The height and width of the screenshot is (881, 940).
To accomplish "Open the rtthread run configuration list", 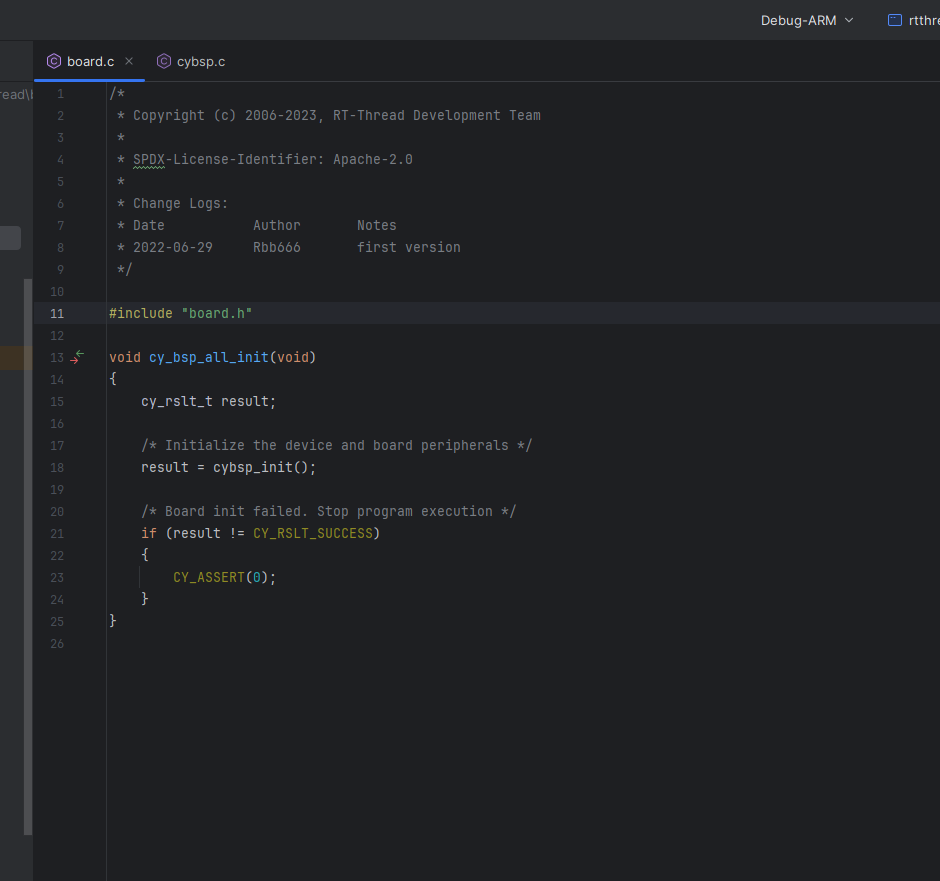I will (923, 20).
